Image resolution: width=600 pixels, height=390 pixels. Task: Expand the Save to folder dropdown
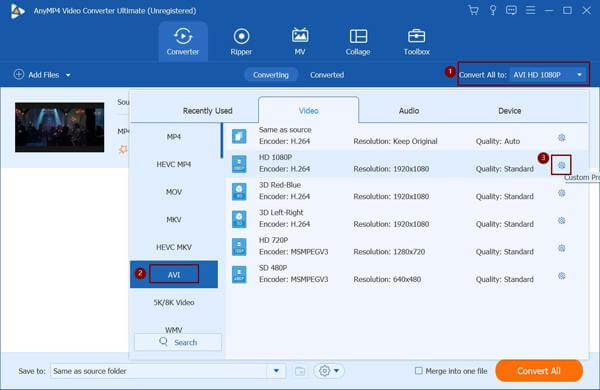(276, 370)
